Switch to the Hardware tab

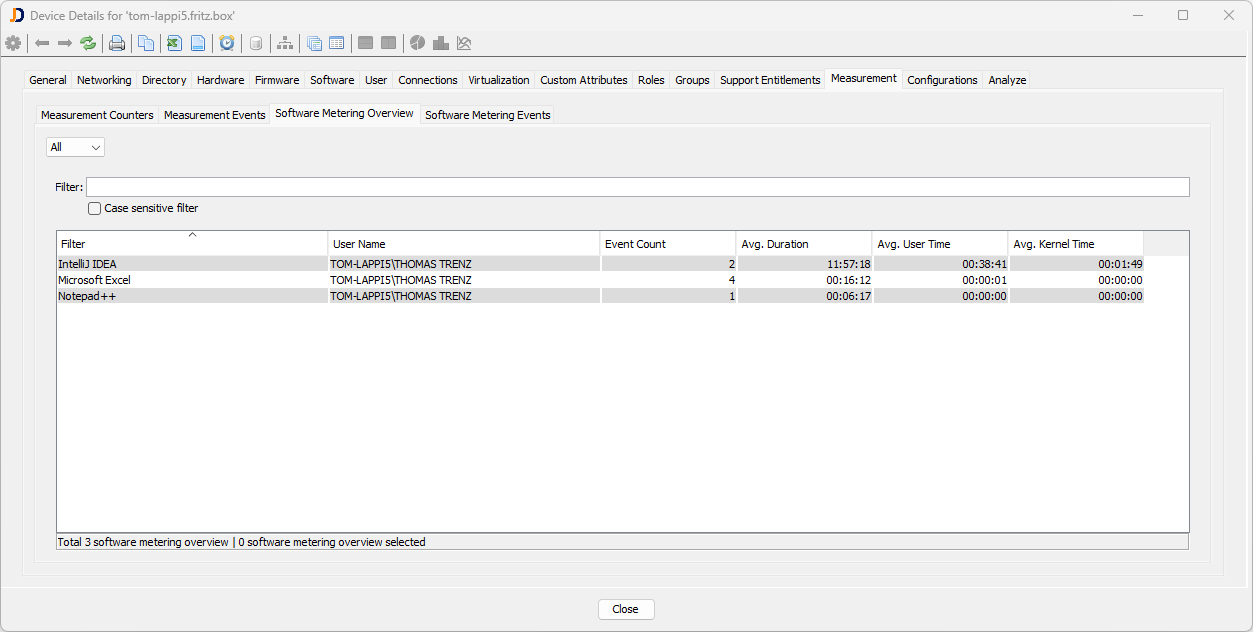220,79
